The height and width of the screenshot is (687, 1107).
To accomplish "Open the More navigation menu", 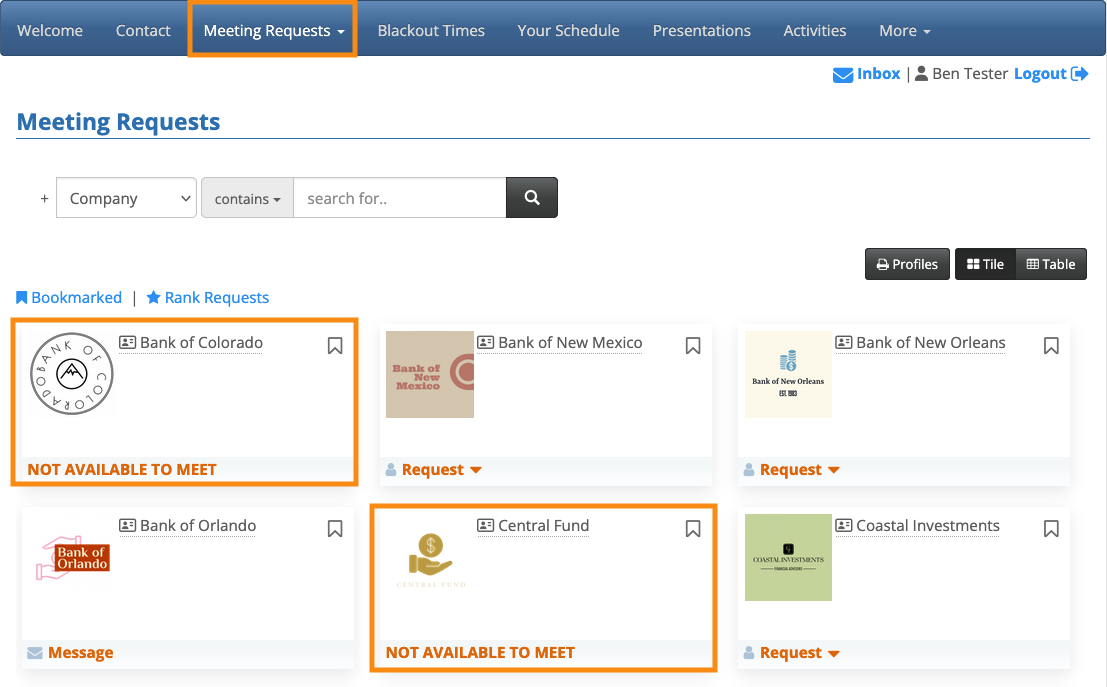I will [x=904, y=30].
